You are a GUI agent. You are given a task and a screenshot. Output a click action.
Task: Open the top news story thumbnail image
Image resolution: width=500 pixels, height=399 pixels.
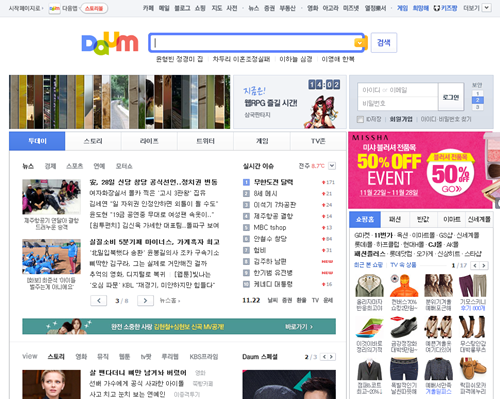51,197
